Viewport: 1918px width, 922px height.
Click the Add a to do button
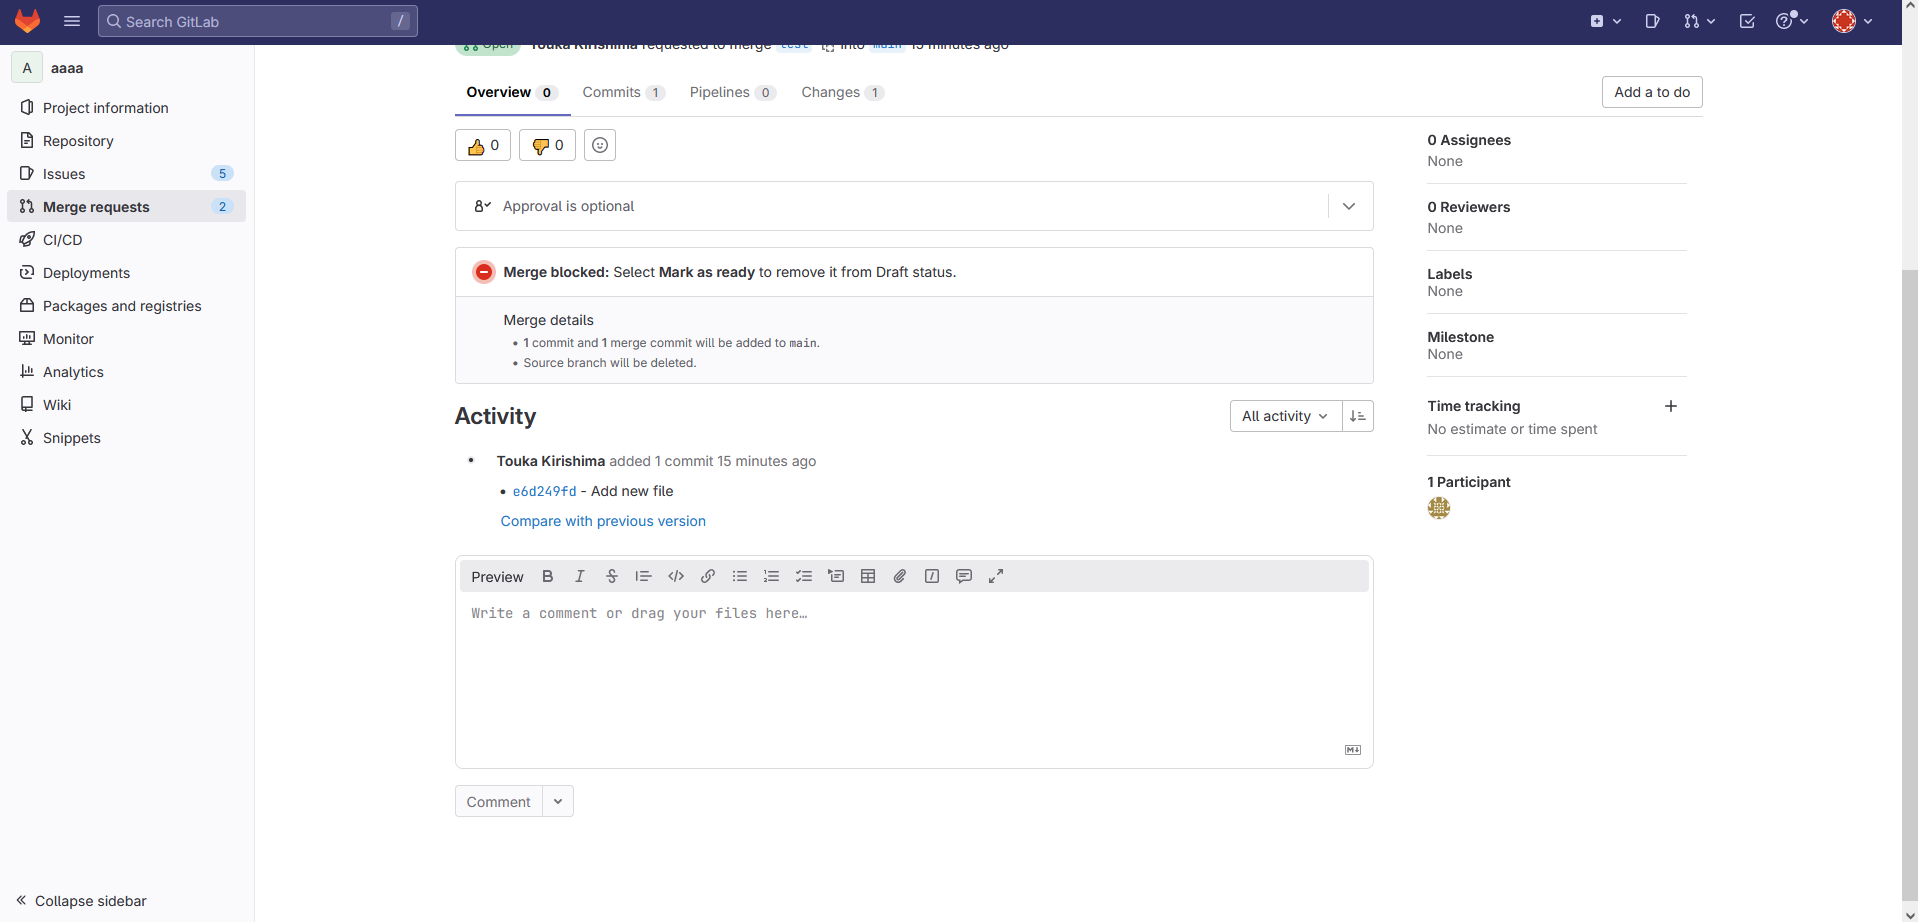[1651, 92]
